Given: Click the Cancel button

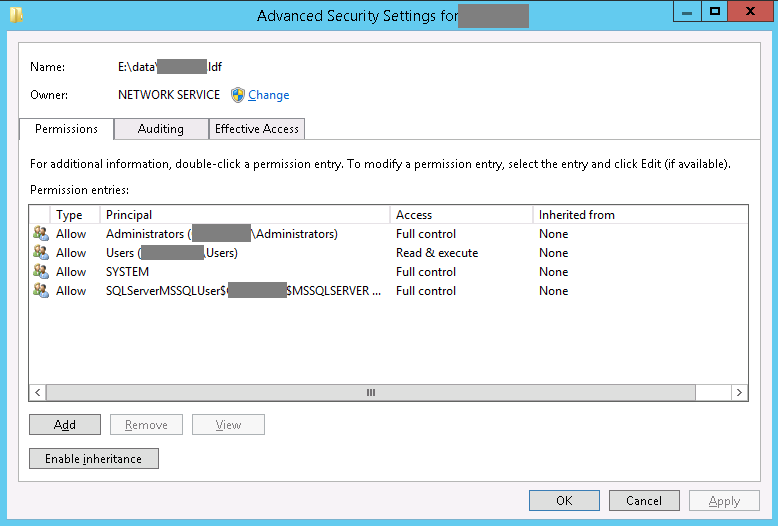Looking at the screenshot, I should pyautogui.click(x=644, y=501).
